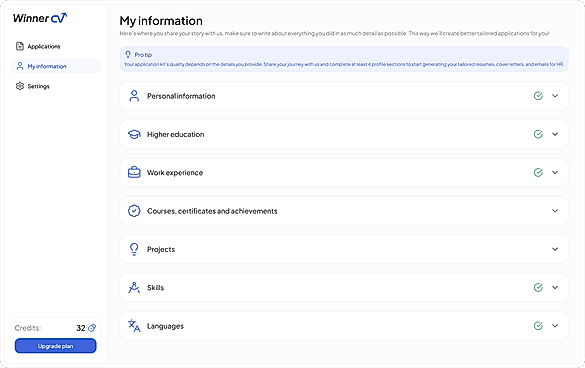Click the Pro tip lightbulb icon
This screenshot has width=585, height=368.
click(x=128, y=54)
